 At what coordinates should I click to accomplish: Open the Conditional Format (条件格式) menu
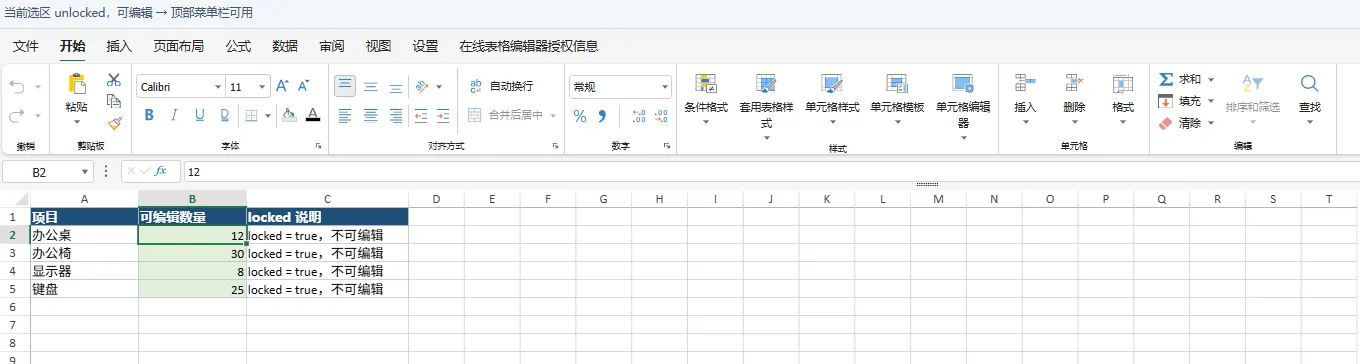pyautogui.click(x=706, y=99)
